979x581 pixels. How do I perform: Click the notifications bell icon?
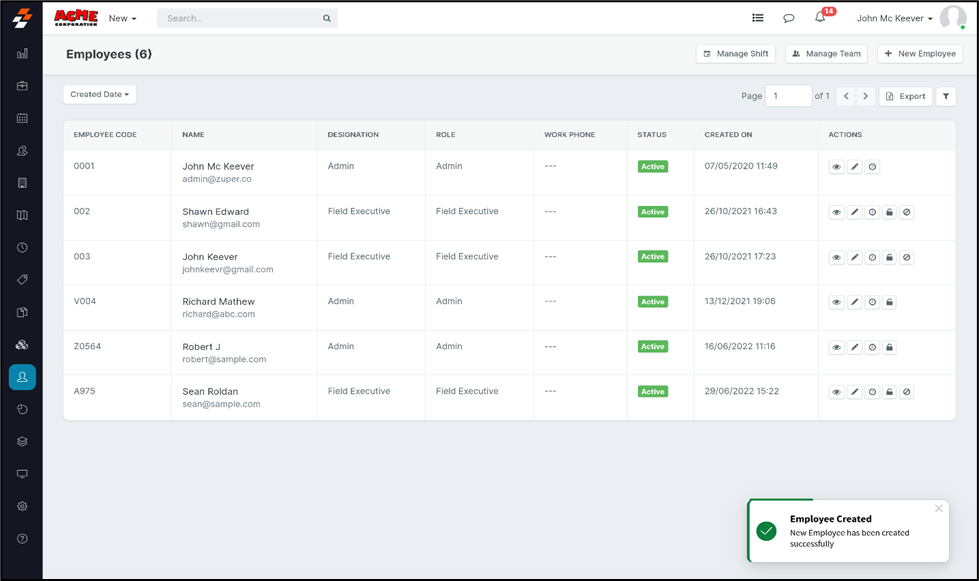(820, 18)
